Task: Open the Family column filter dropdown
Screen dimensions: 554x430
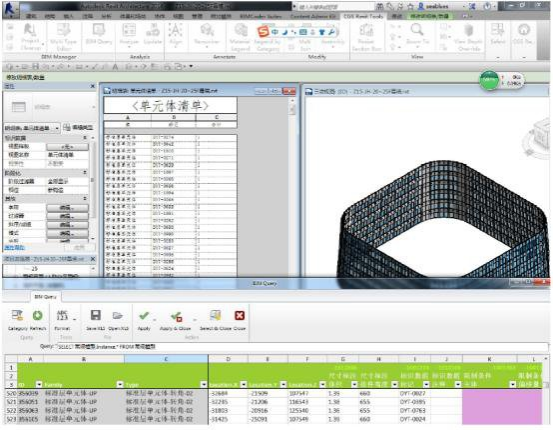Action: [120, 384]
